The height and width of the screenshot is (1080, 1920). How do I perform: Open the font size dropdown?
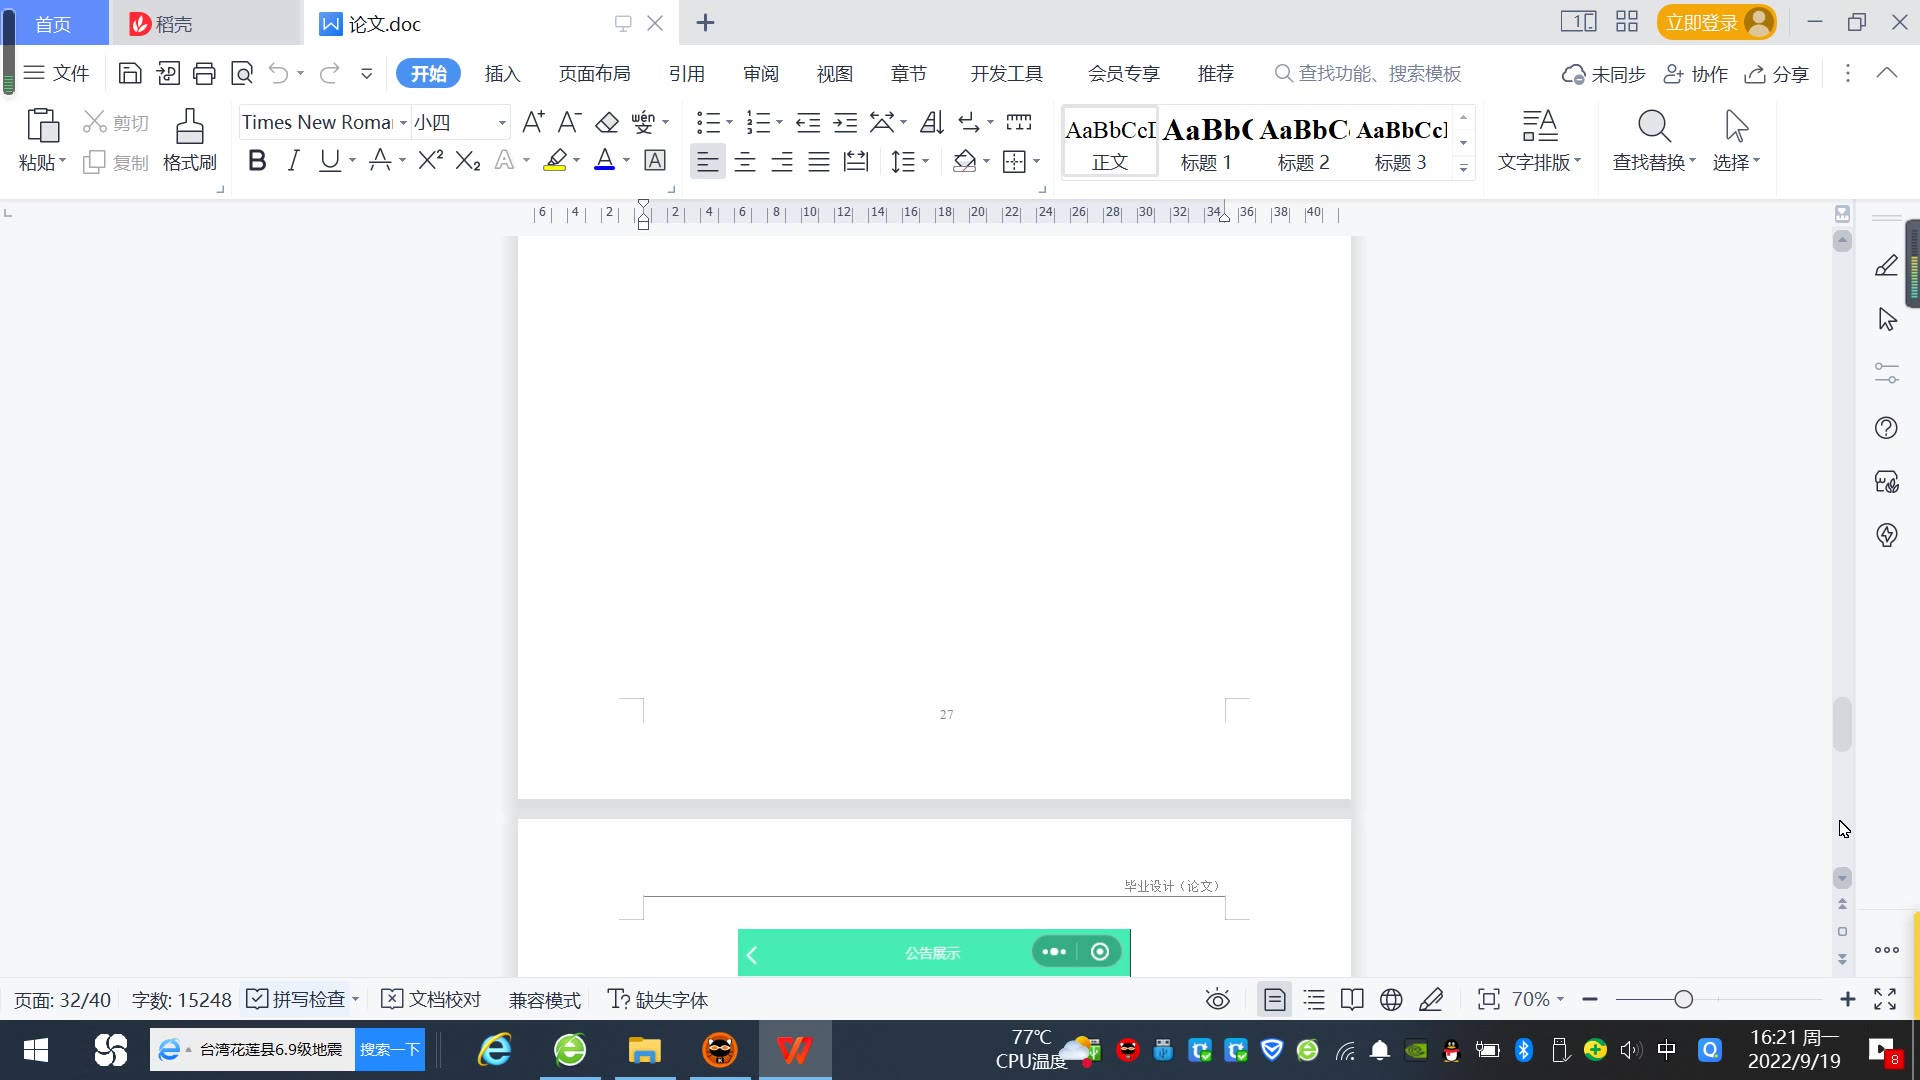point(502,123)
